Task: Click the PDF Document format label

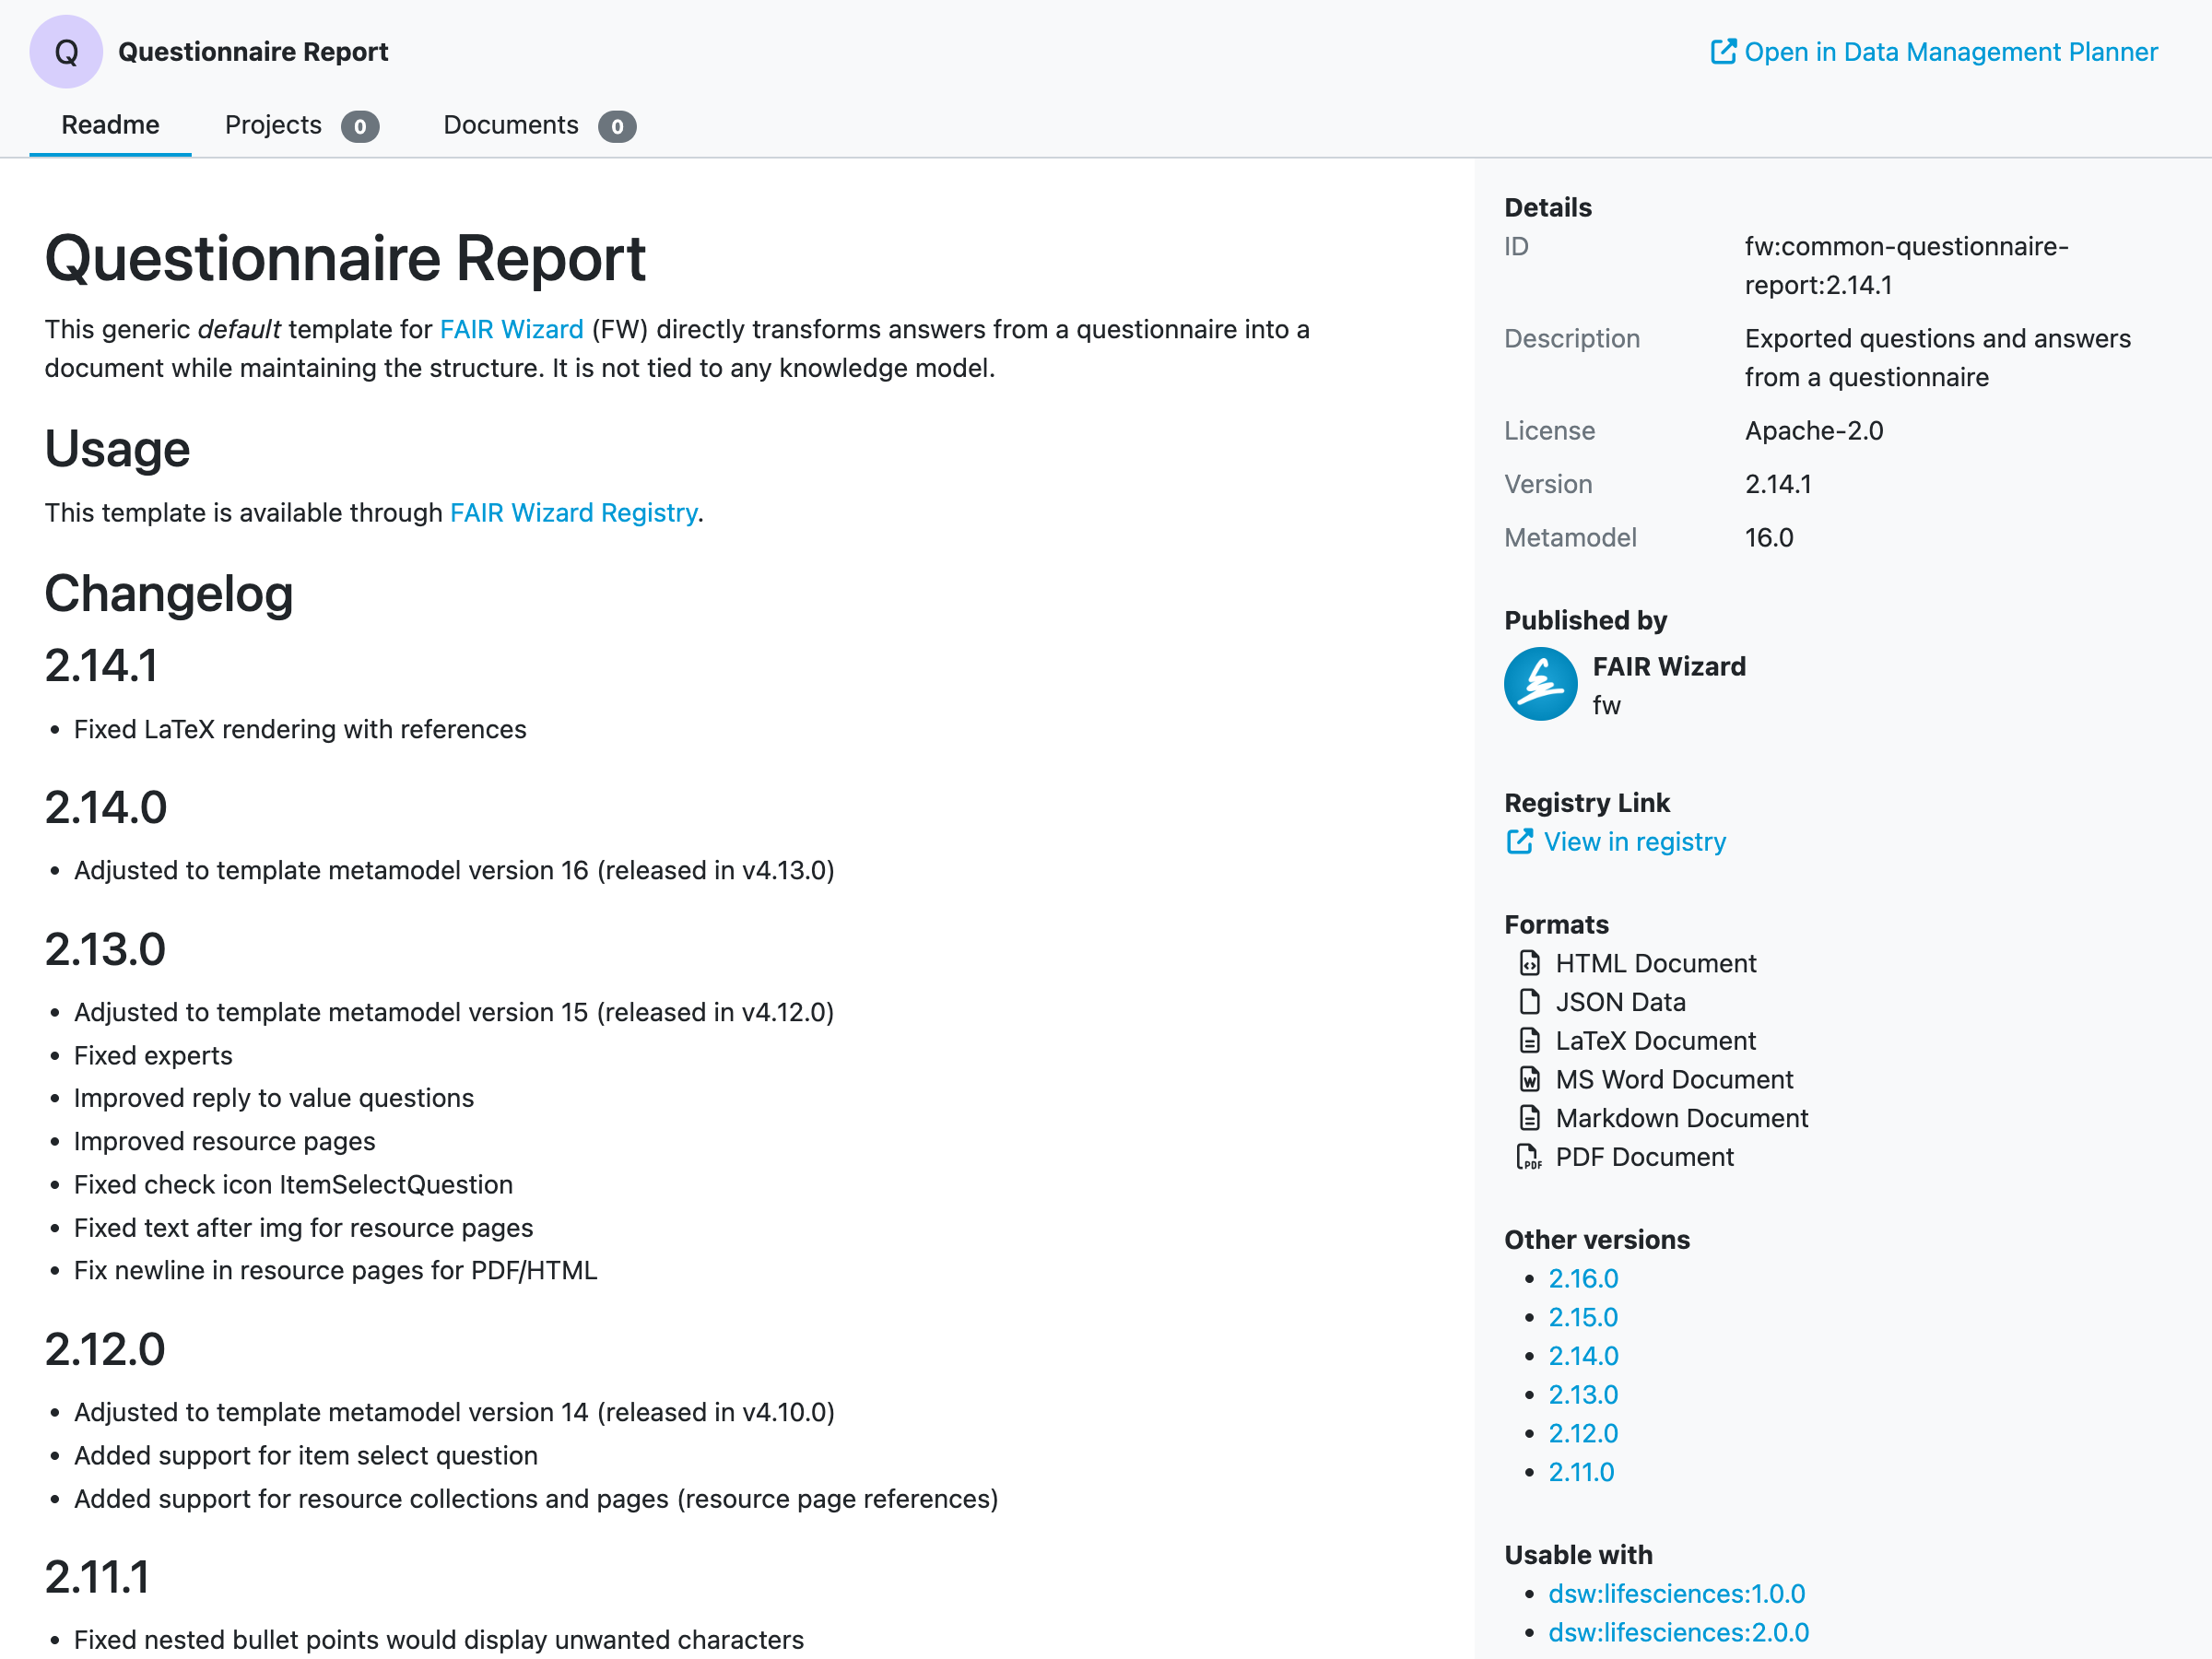Action: coord(1644,1157)
